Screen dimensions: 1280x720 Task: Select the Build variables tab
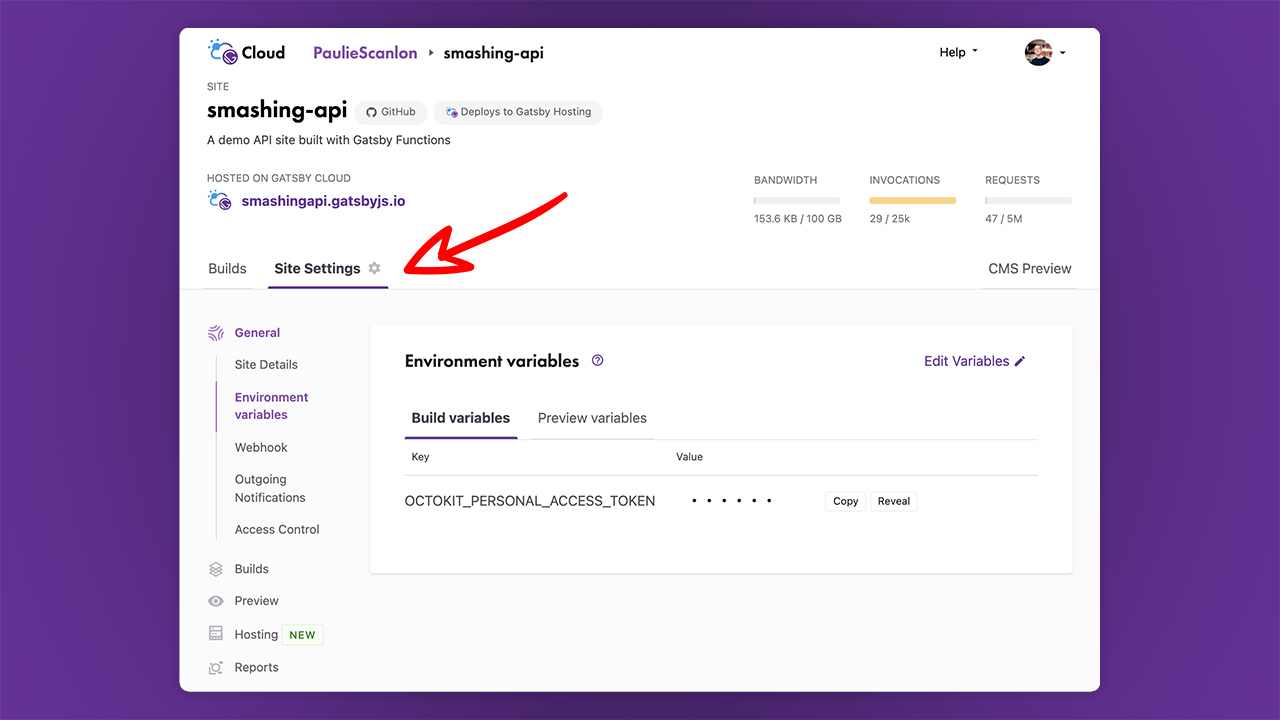click(x=460, y=418)
